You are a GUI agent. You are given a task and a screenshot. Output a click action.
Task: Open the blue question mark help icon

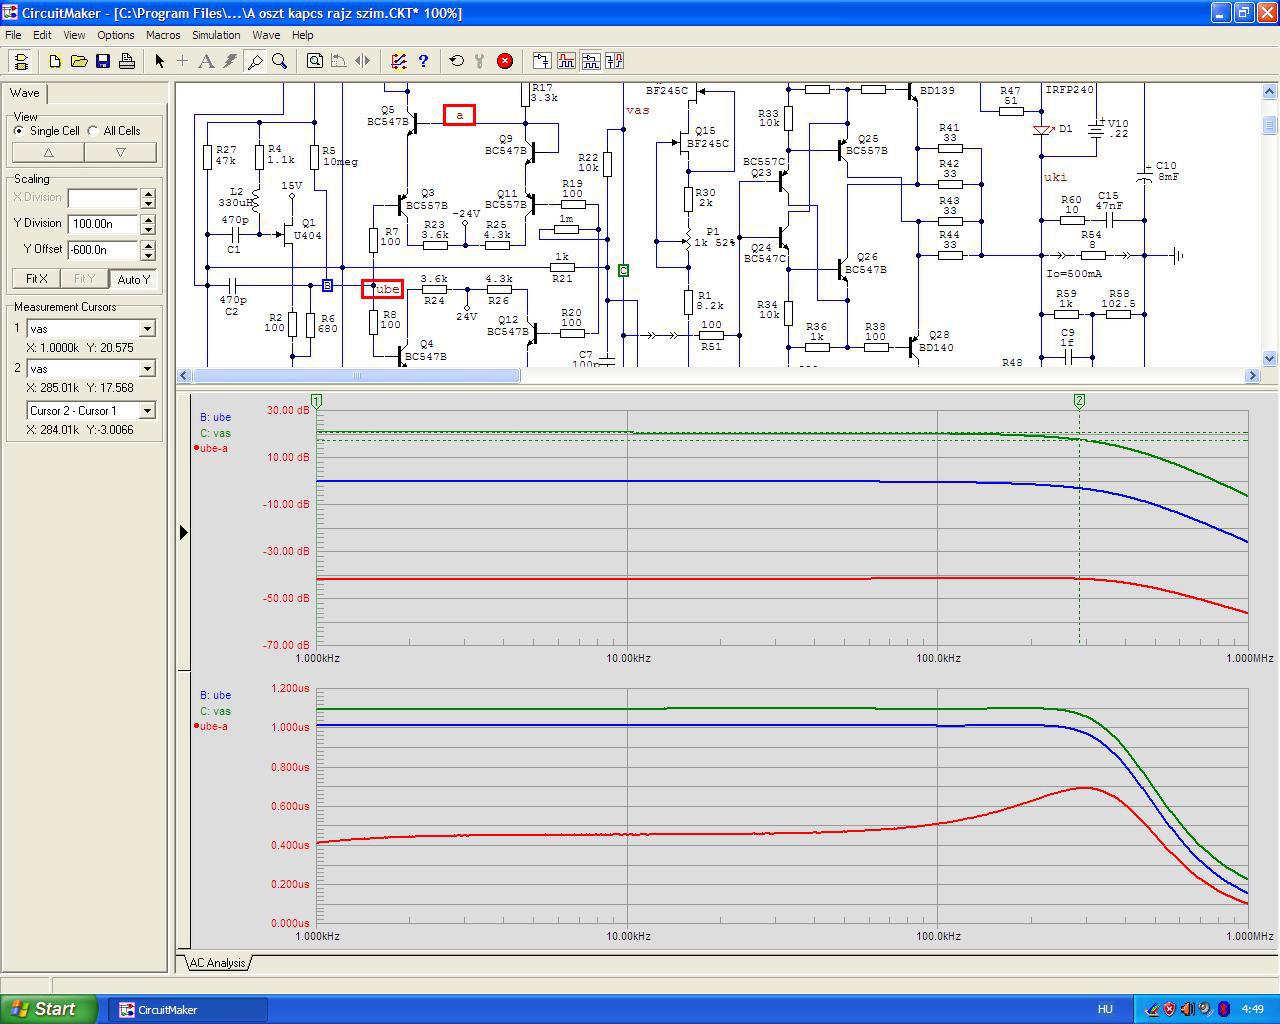point(423,61)
